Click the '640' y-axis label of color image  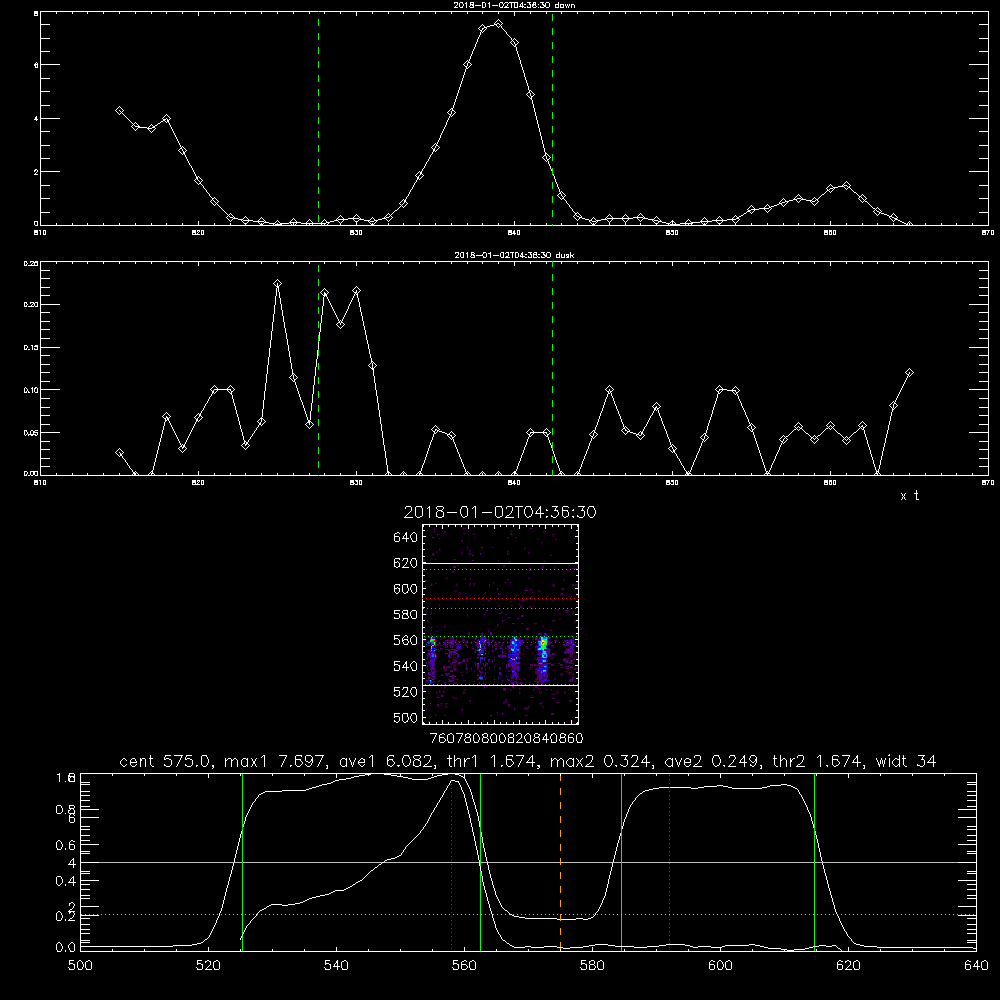pyautogui.click(x=406, y=537)
